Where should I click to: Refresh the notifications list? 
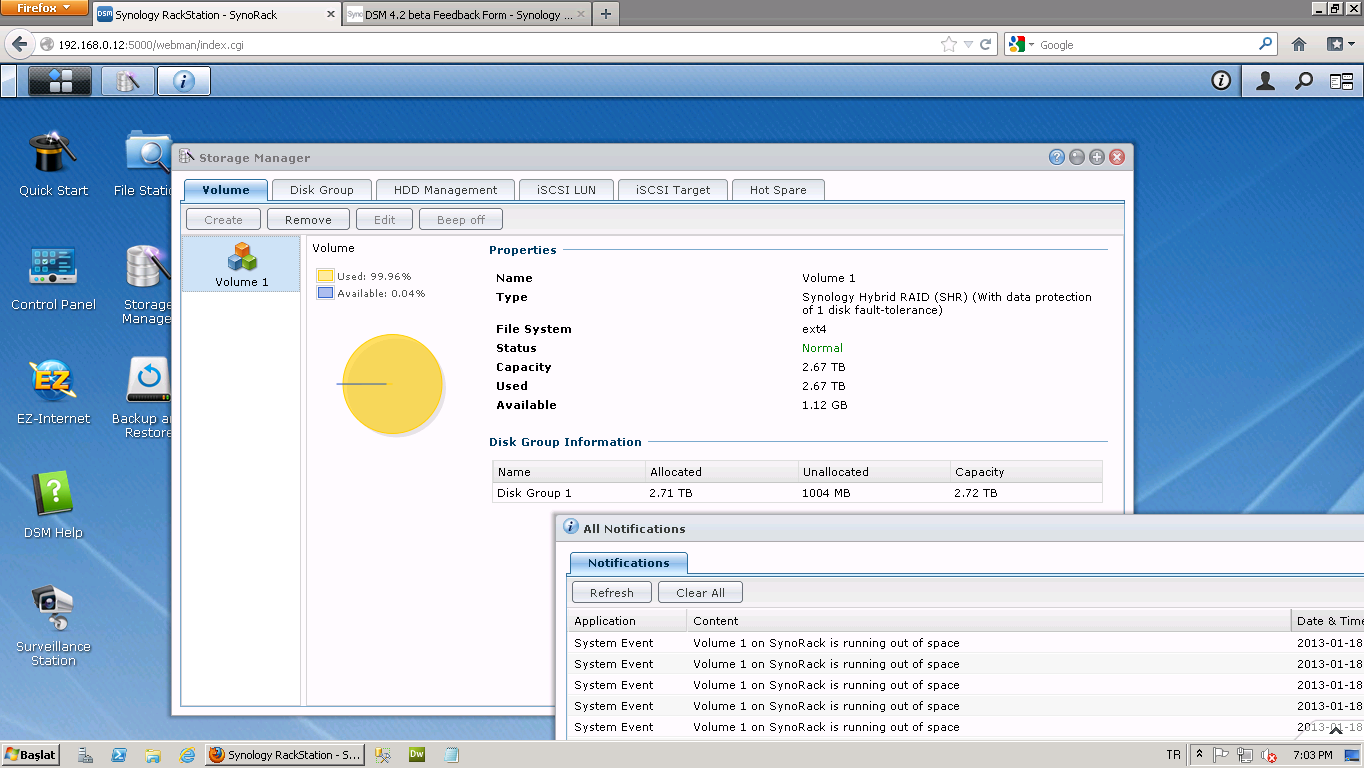tap(611, 593)
